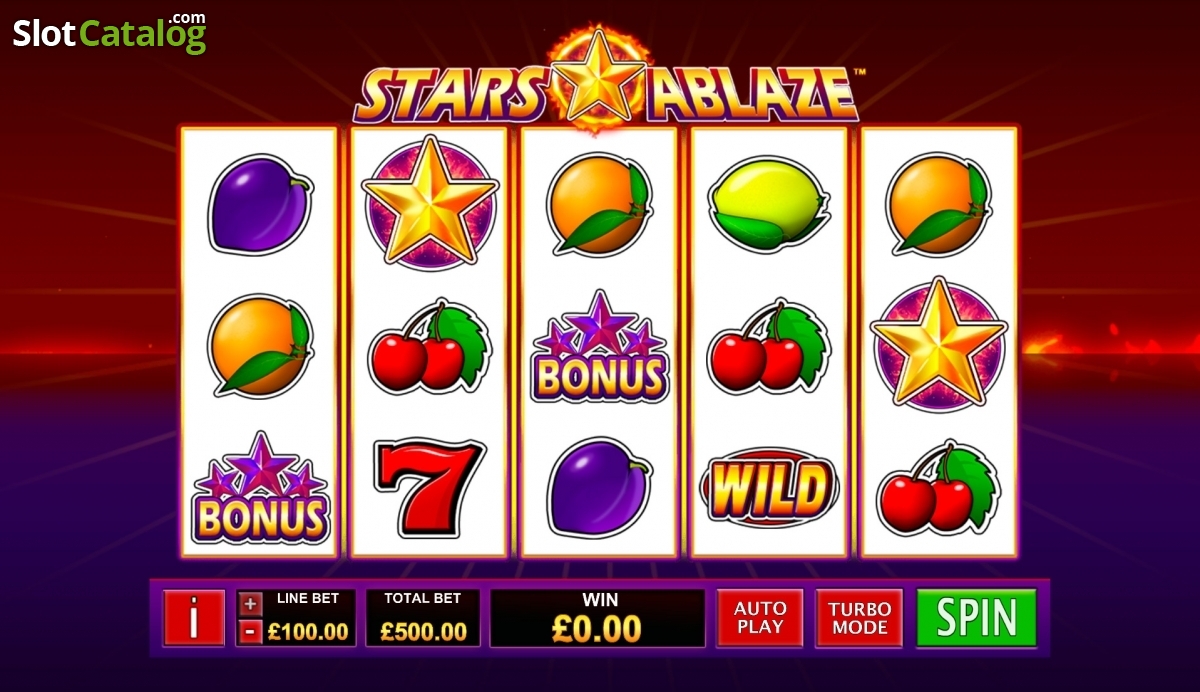Click the plum on the first reel
Image resolution: width=1200 pixels, height=692 pixels.
pyautogui.click(x=260, y=204)
